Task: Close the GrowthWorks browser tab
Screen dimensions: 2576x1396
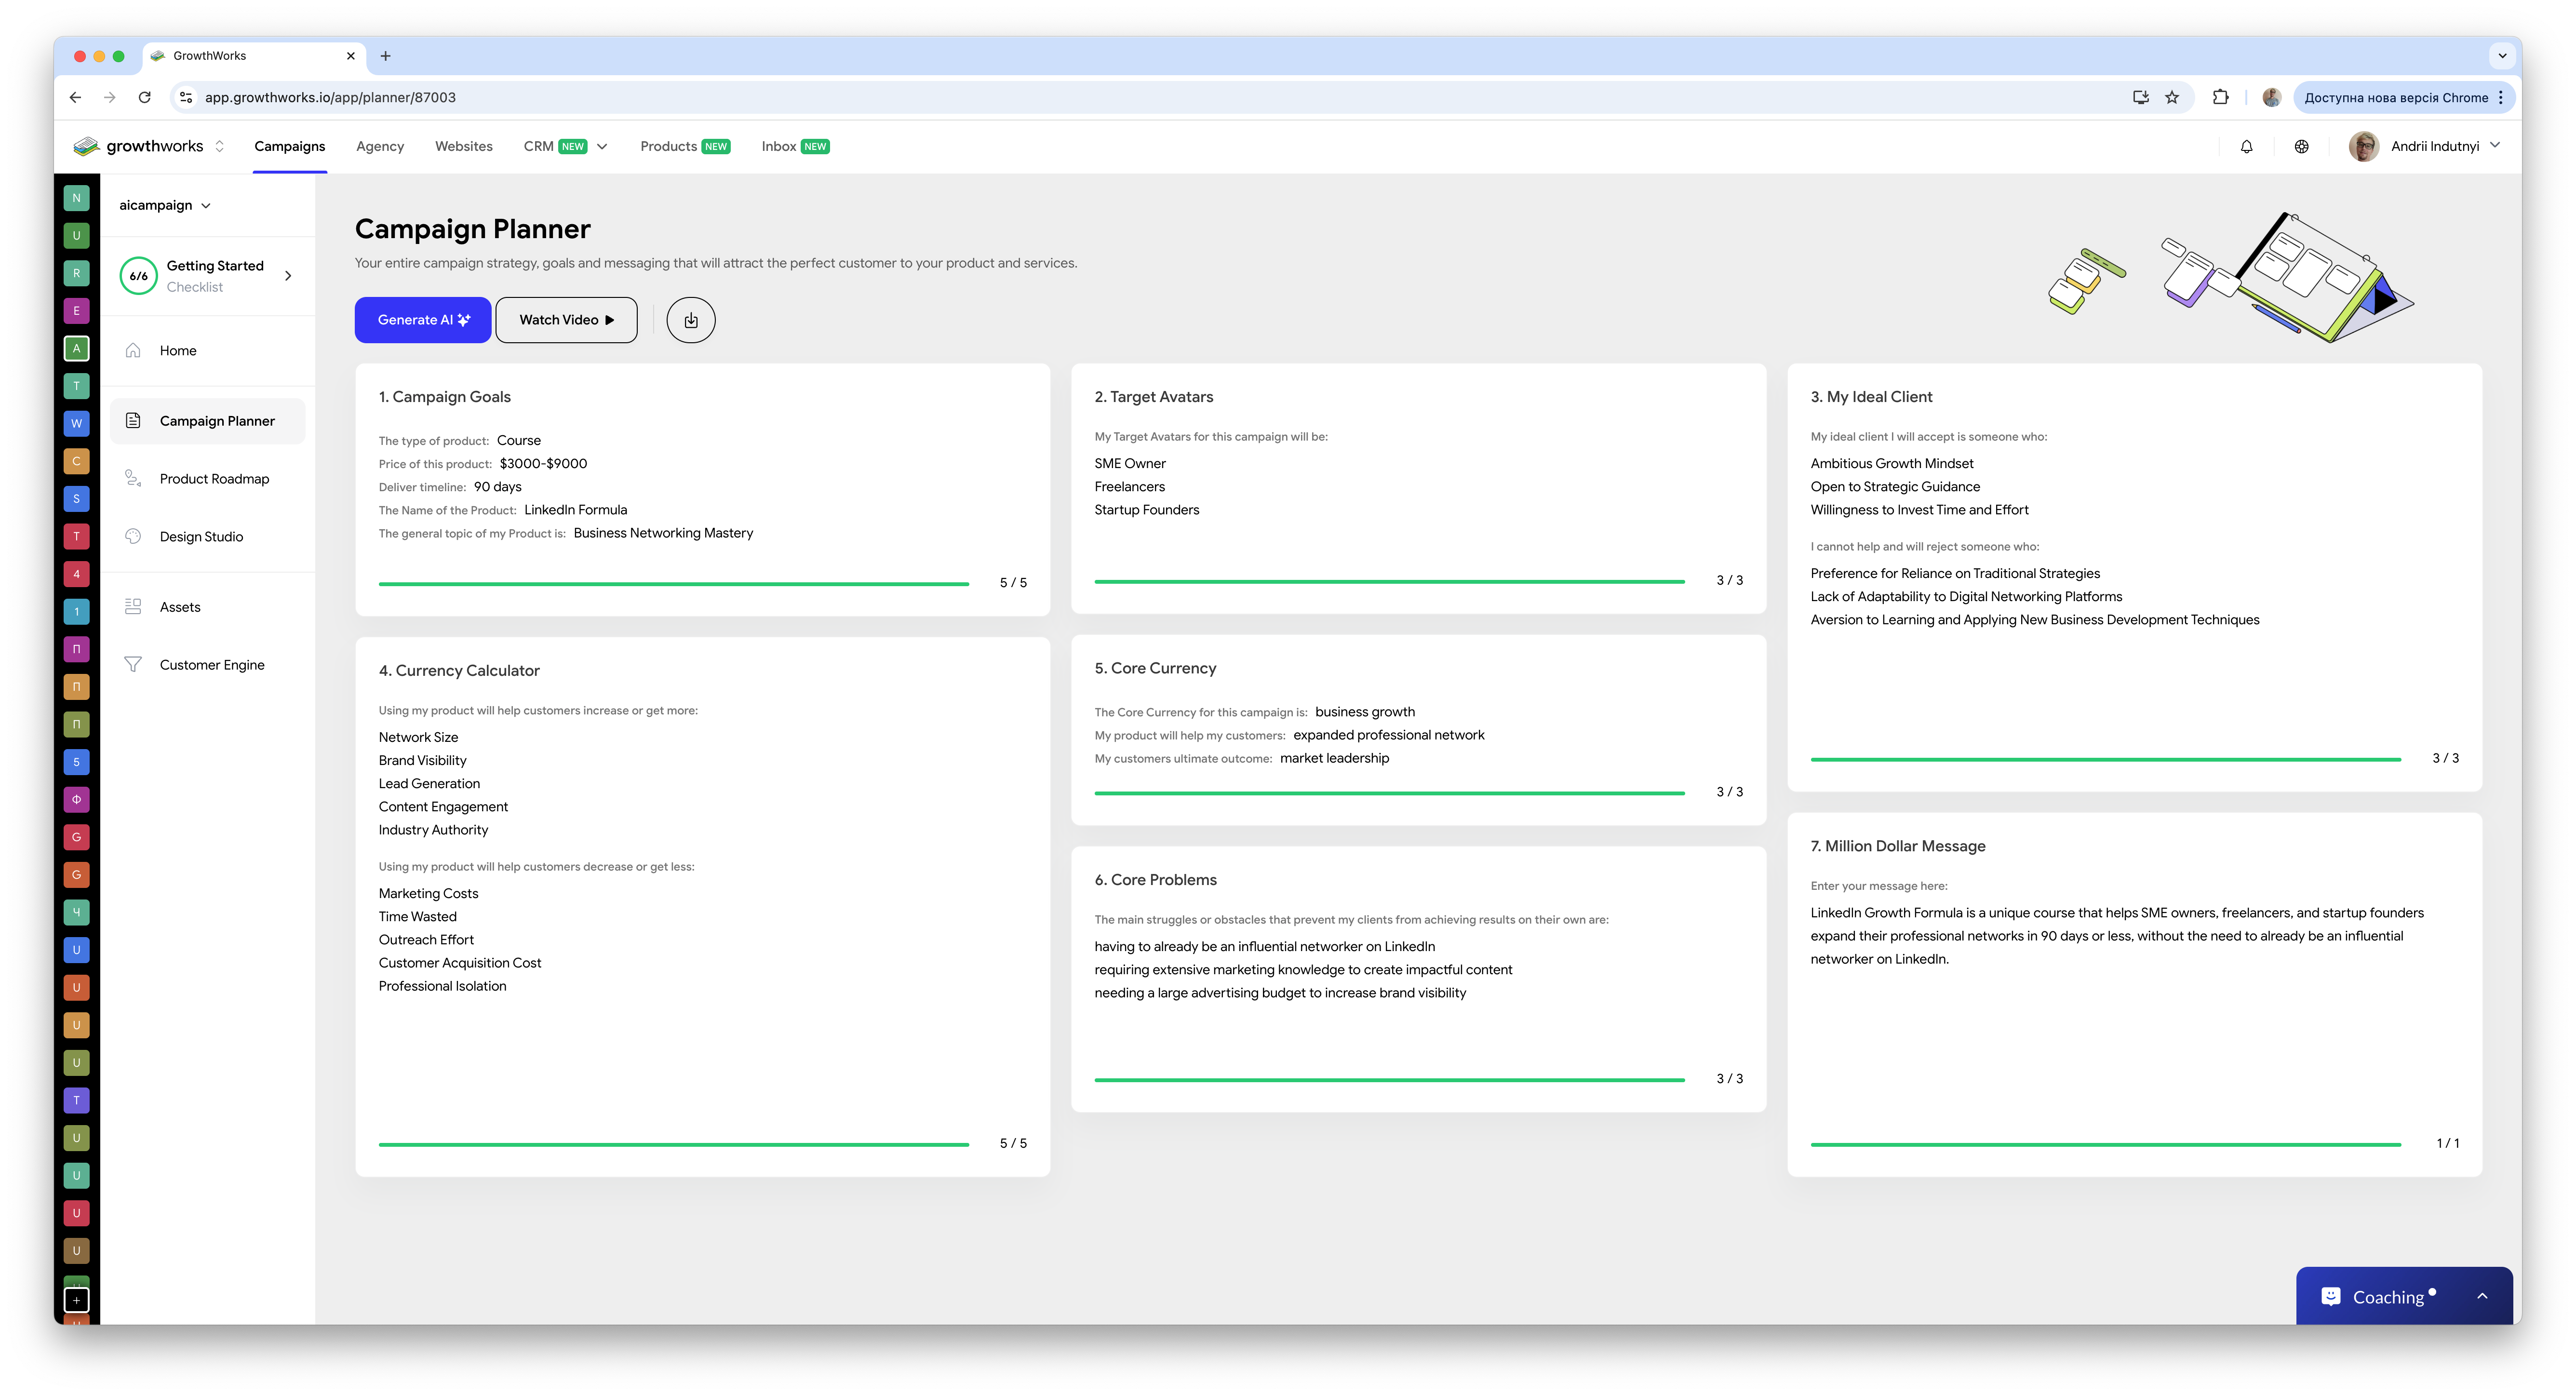Action: point(350,56)
